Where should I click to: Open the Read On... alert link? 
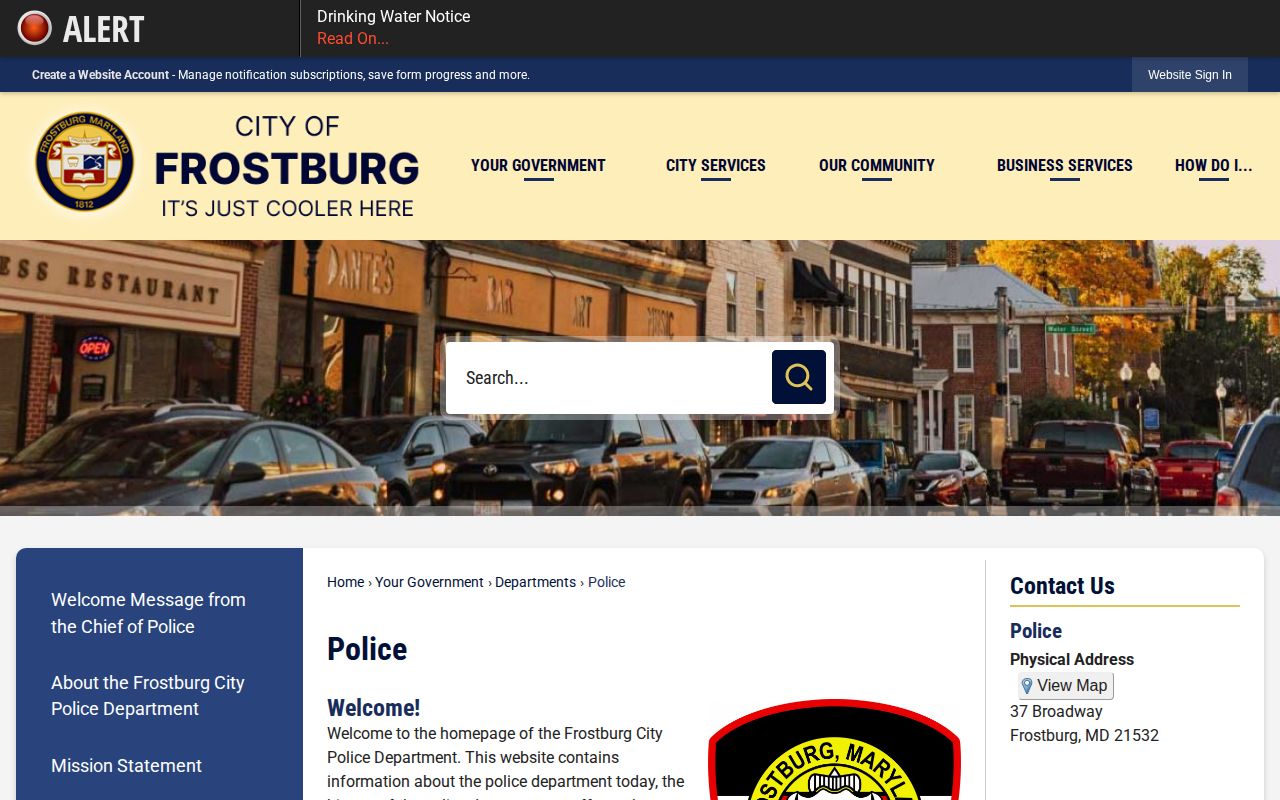(x=353, y=39)
